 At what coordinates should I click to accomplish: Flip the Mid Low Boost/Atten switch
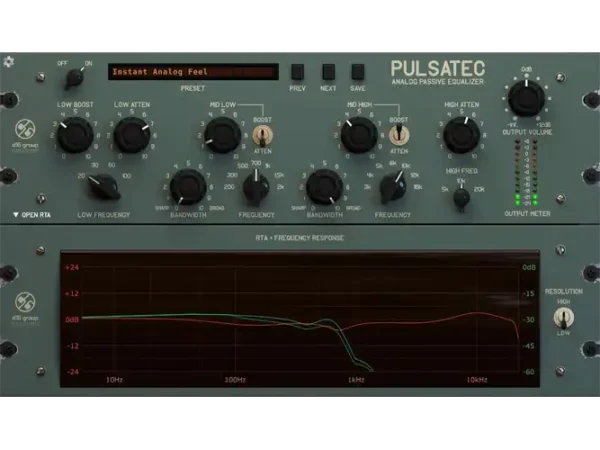coord(262,136)
